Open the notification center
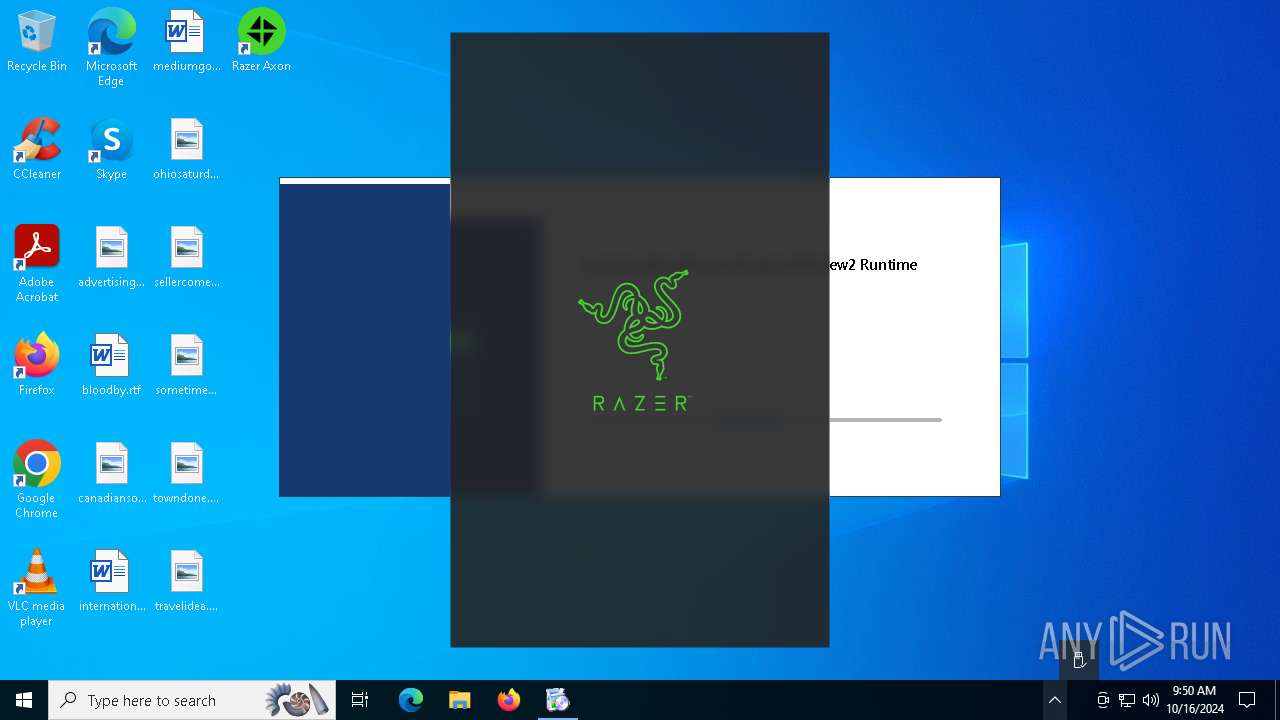Viewport: 1280px width, 720px height. pos(1247,700)
